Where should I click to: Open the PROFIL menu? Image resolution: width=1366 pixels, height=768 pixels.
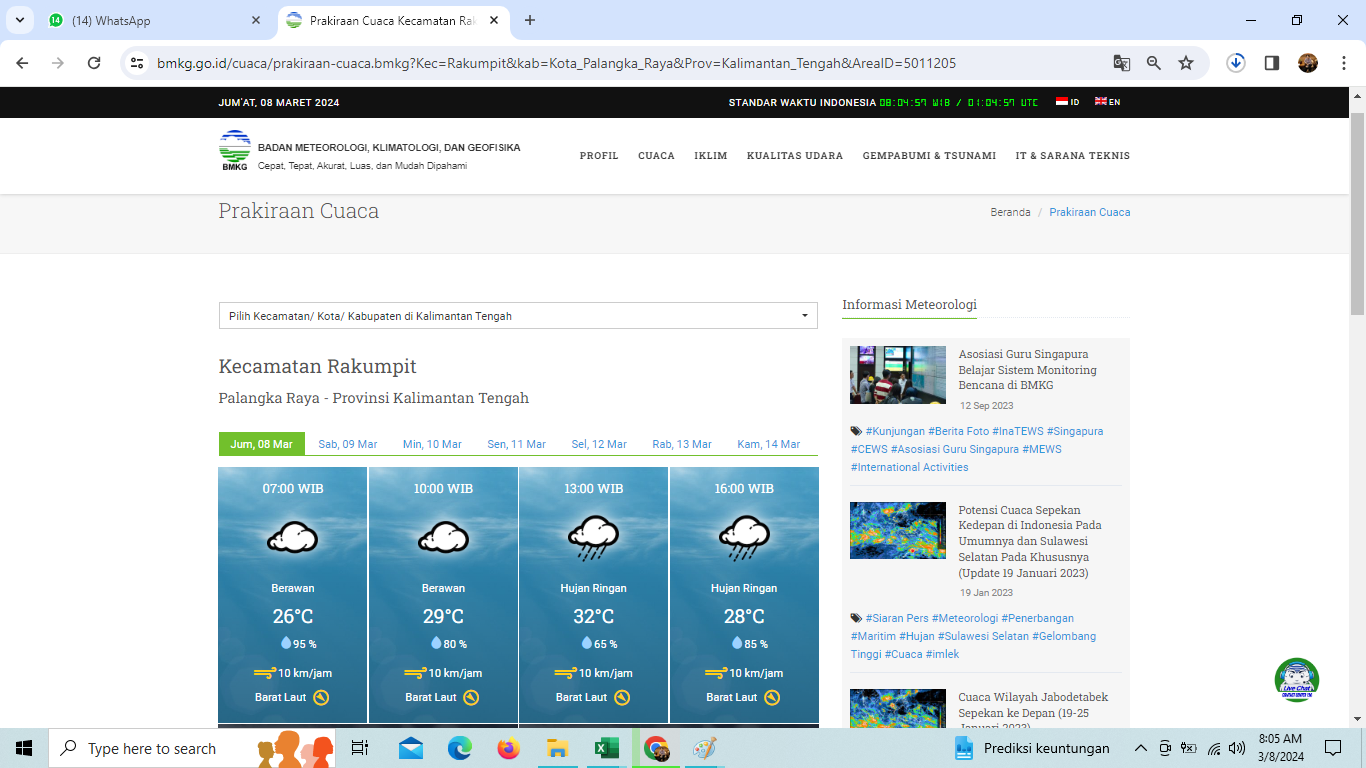(x=599, y=156)
